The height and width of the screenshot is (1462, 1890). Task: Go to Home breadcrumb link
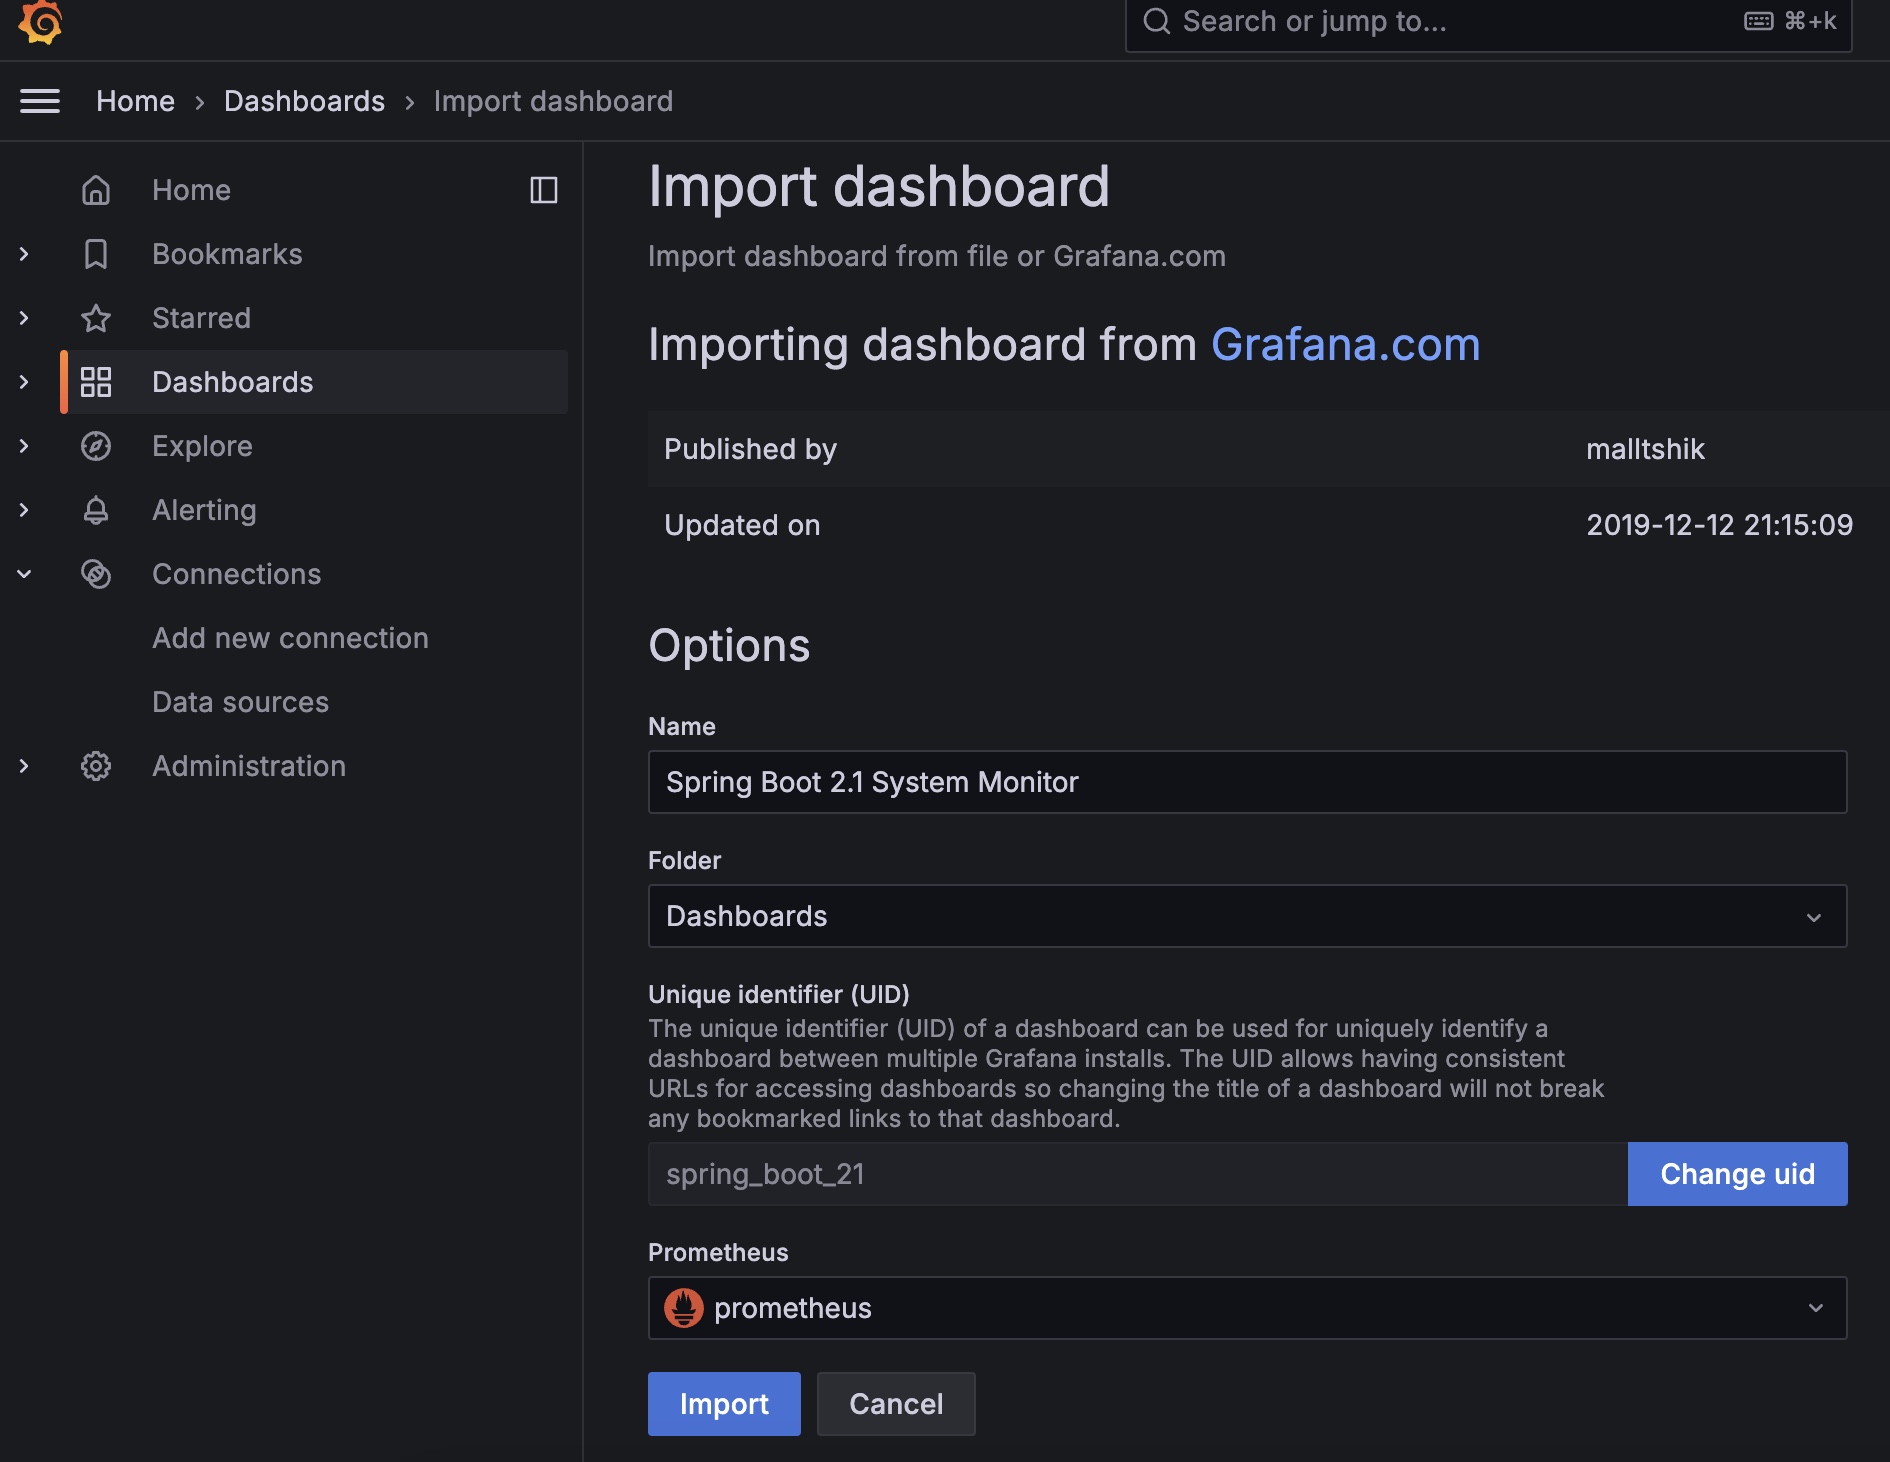135,101
